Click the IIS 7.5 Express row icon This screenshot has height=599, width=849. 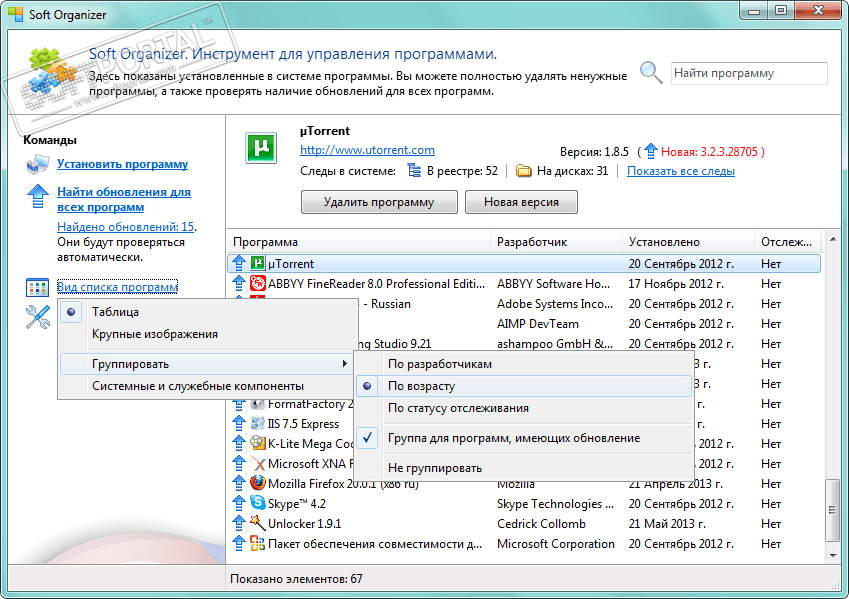(x=258, y=424)
